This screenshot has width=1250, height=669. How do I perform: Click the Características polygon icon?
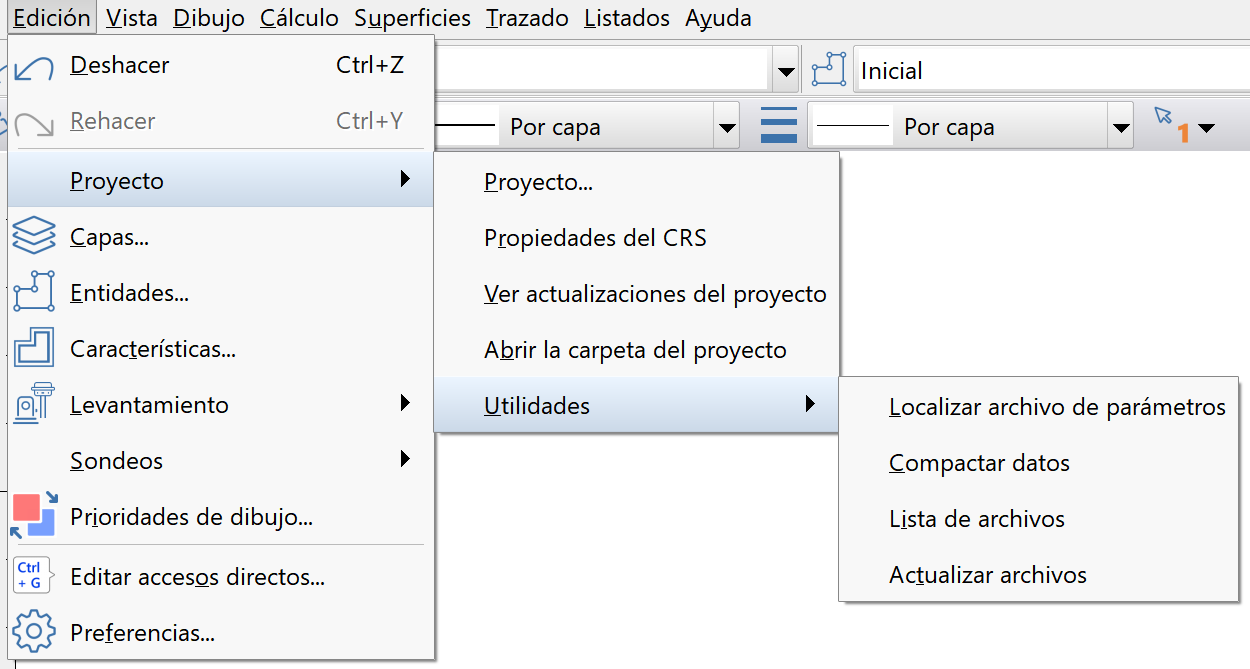pos(33,348)
